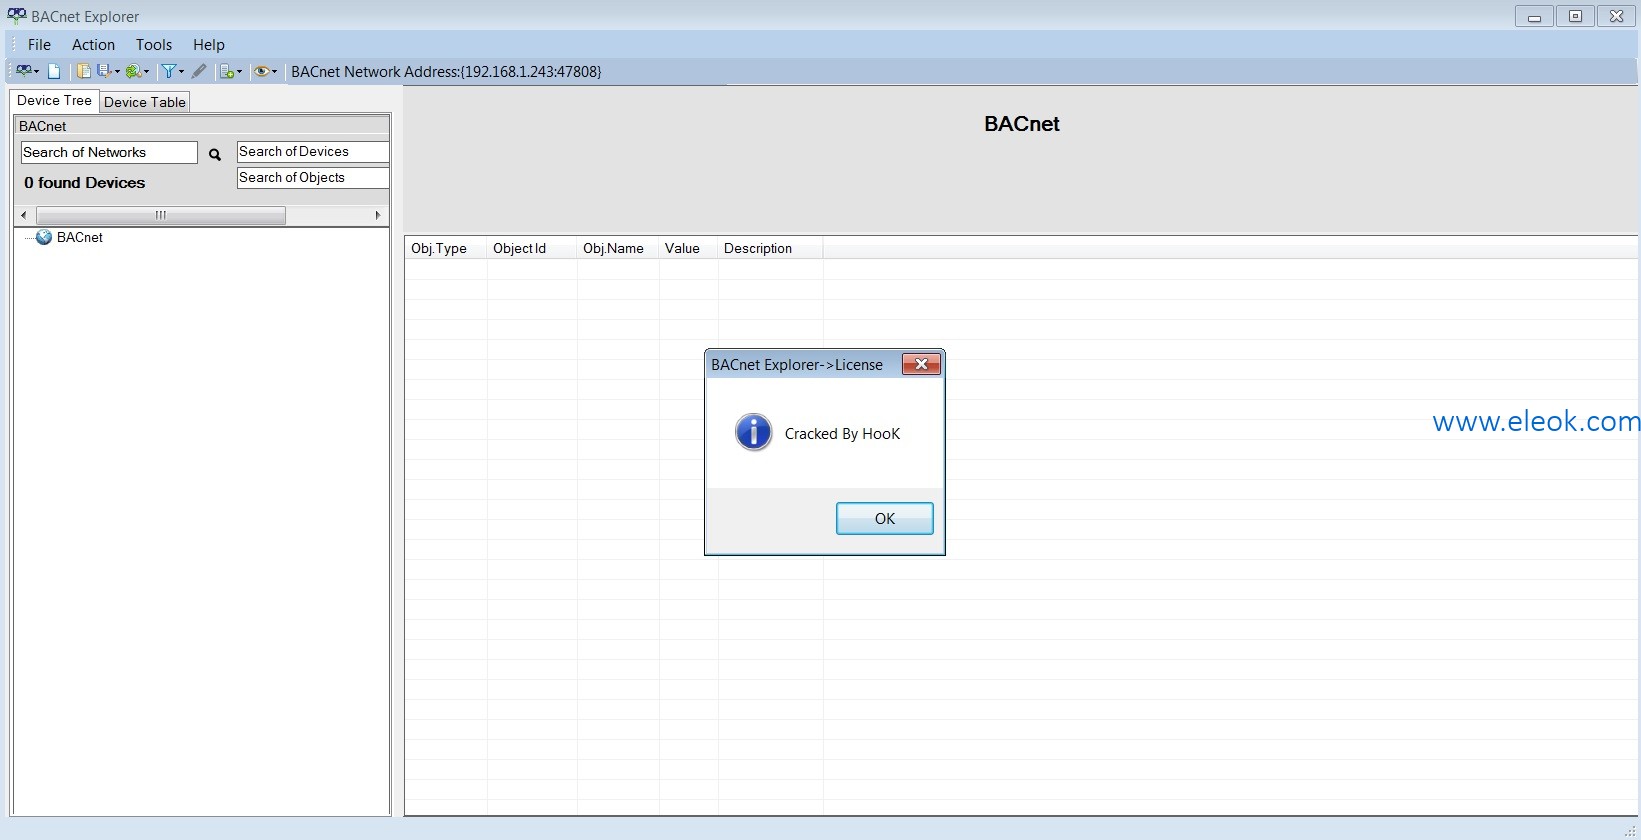Open the Help menu
This screenshot has height=840, width=1641.
click(x=209, y=44)
